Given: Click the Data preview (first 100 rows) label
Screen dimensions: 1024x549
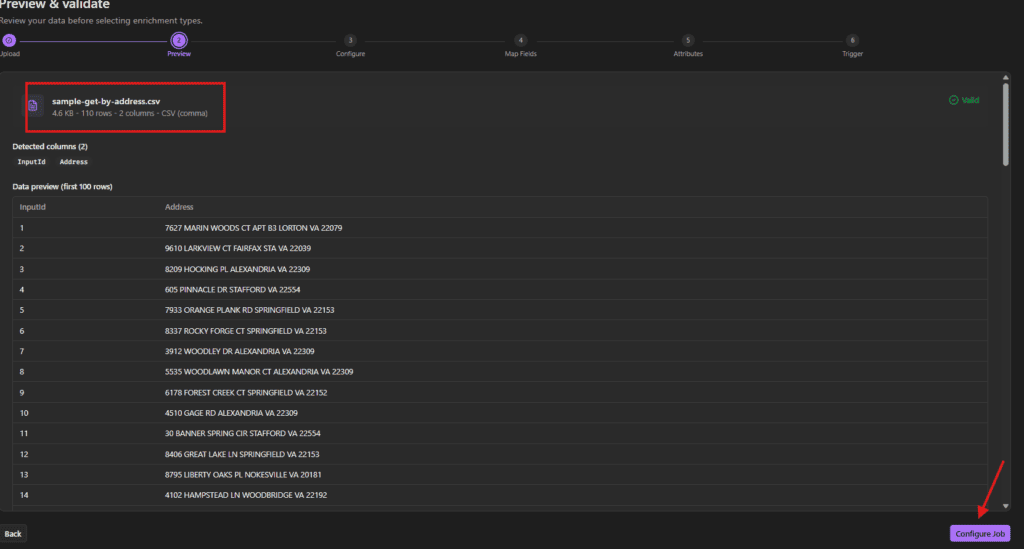Looking at the screenshot, I should point(62,187).
